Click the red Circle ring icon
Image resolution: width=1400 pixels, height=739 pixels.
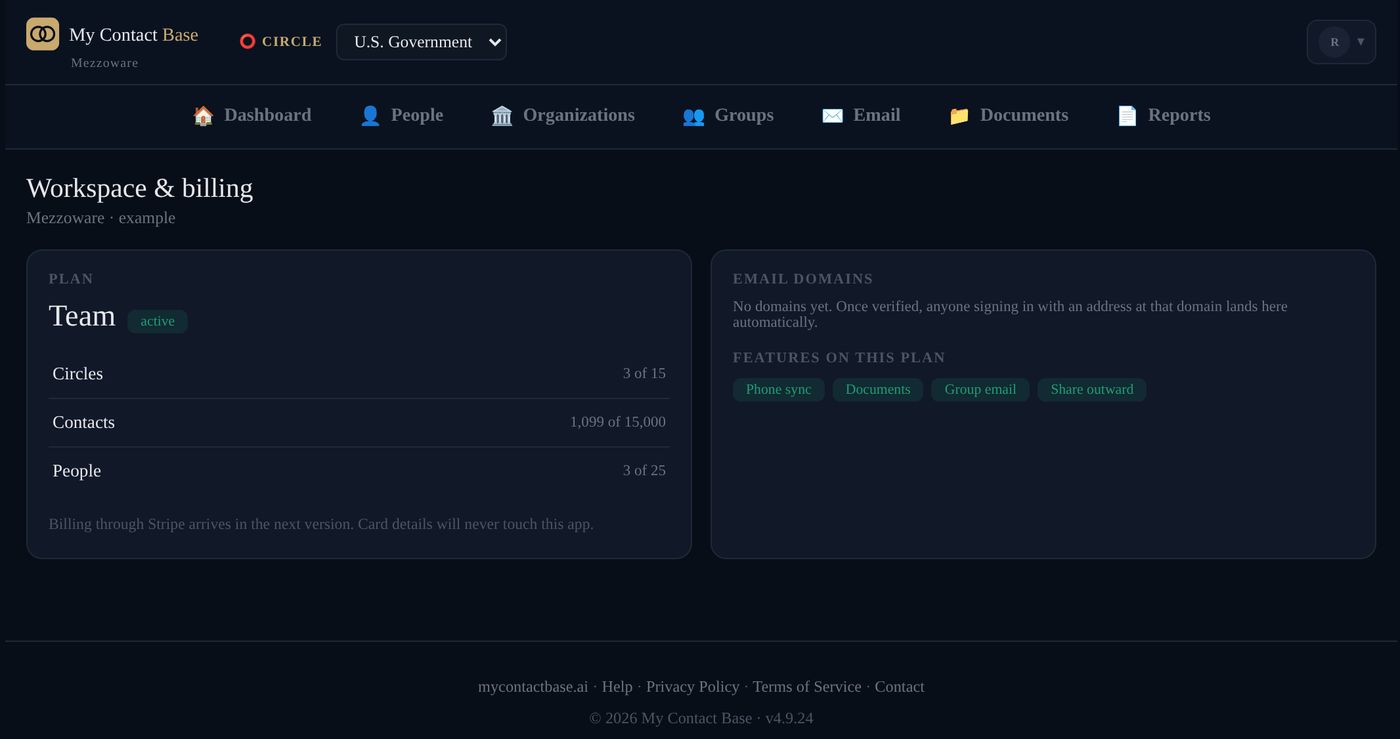(247, 42)
